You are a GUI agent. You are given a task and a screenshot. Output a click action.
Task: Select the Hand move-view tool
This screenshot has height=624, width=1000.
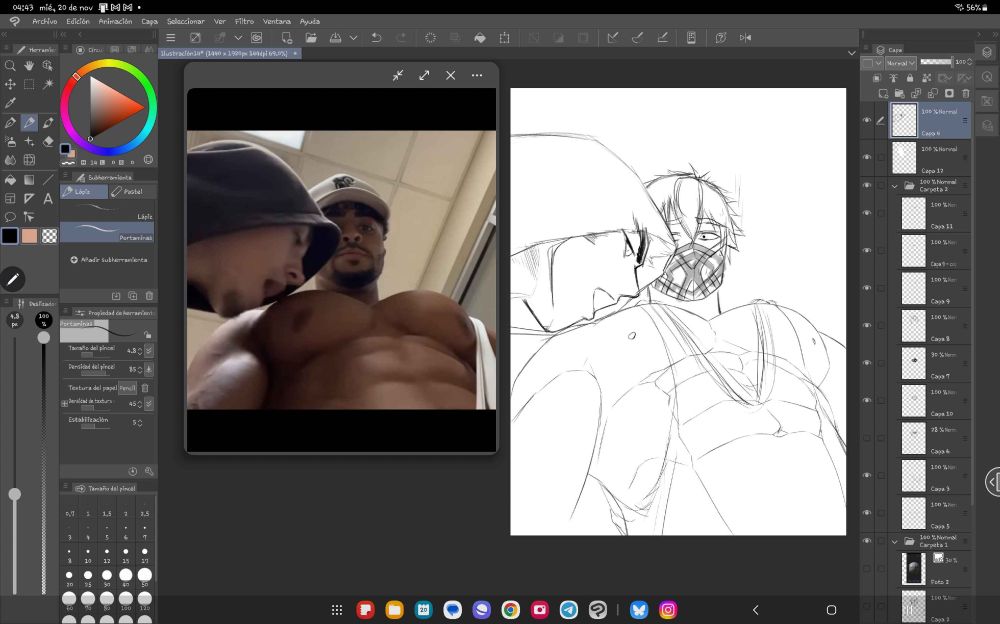coord(29,65)
